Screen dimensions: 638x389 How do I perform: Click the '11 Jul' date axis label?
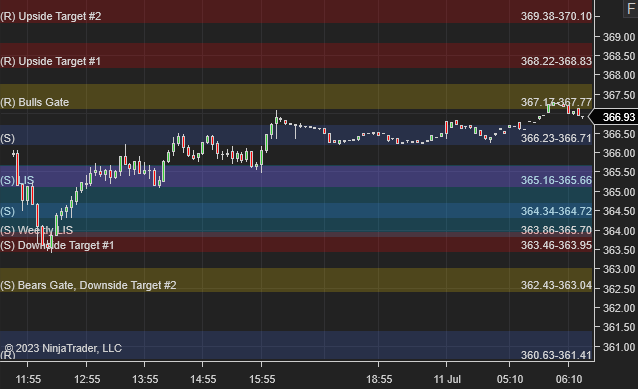coord(447,379)
